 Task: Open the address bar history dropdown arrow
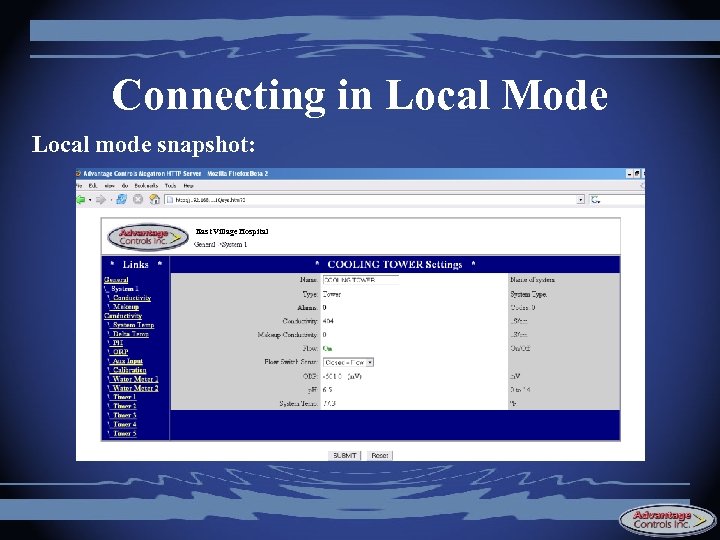581,200
